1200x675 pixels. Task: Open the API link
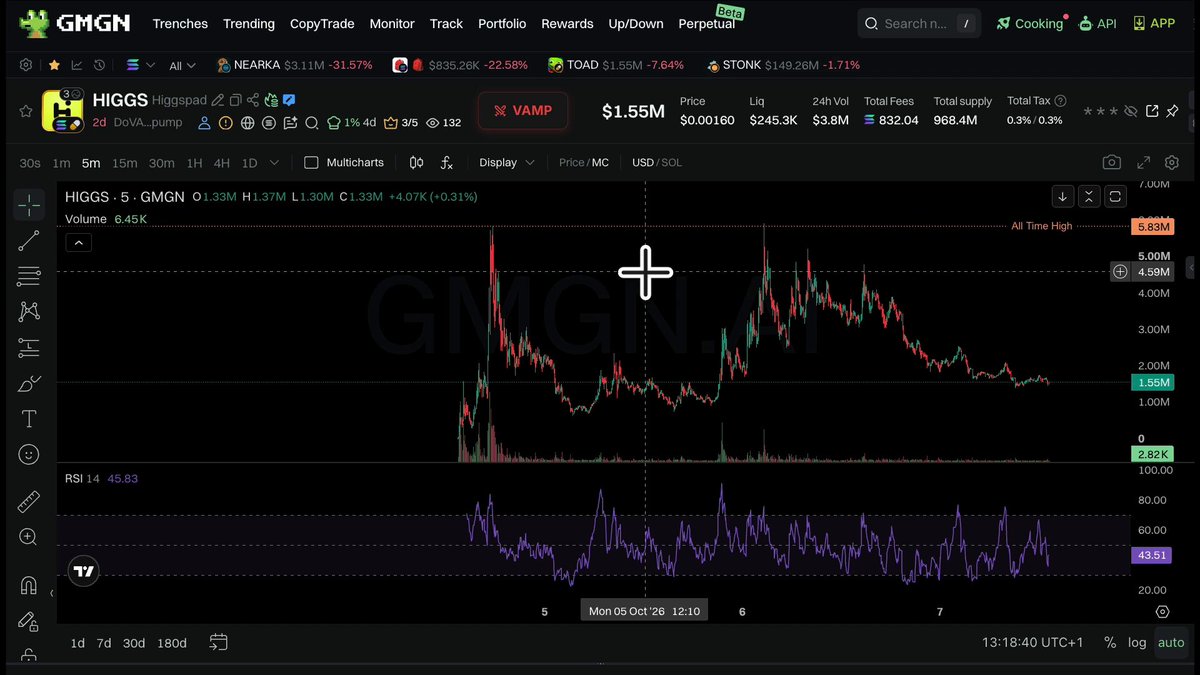pyautogui.click(x=1097, y=23)
